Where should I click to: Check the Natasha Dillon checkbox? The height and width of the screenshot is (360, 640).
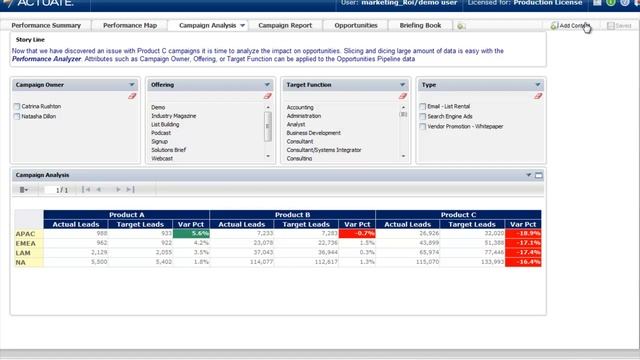click(x=17, y=117)
